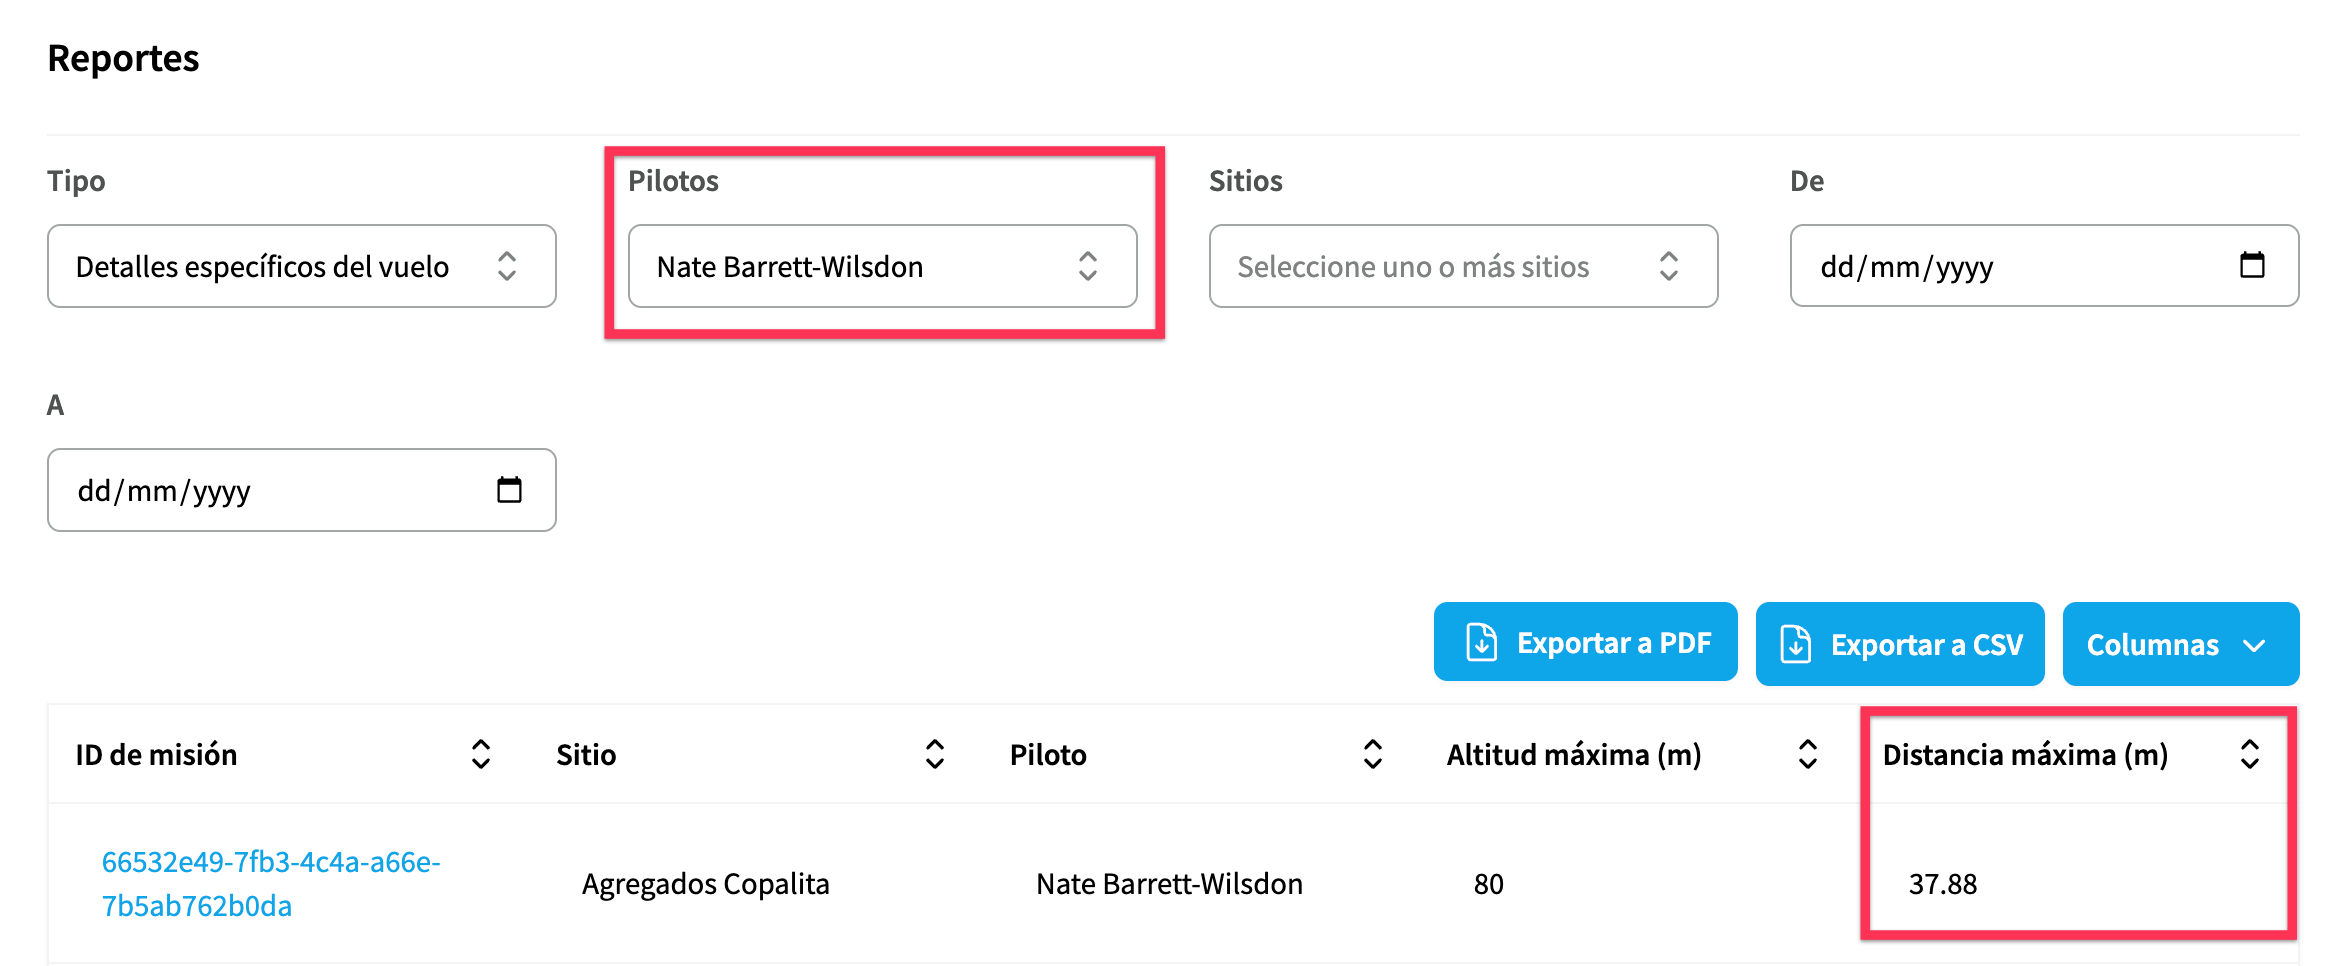Image resolution: width=2336 pixels, height=966 pixels.
Task: Click the De date input field
Action: (x=2045, y=266)
